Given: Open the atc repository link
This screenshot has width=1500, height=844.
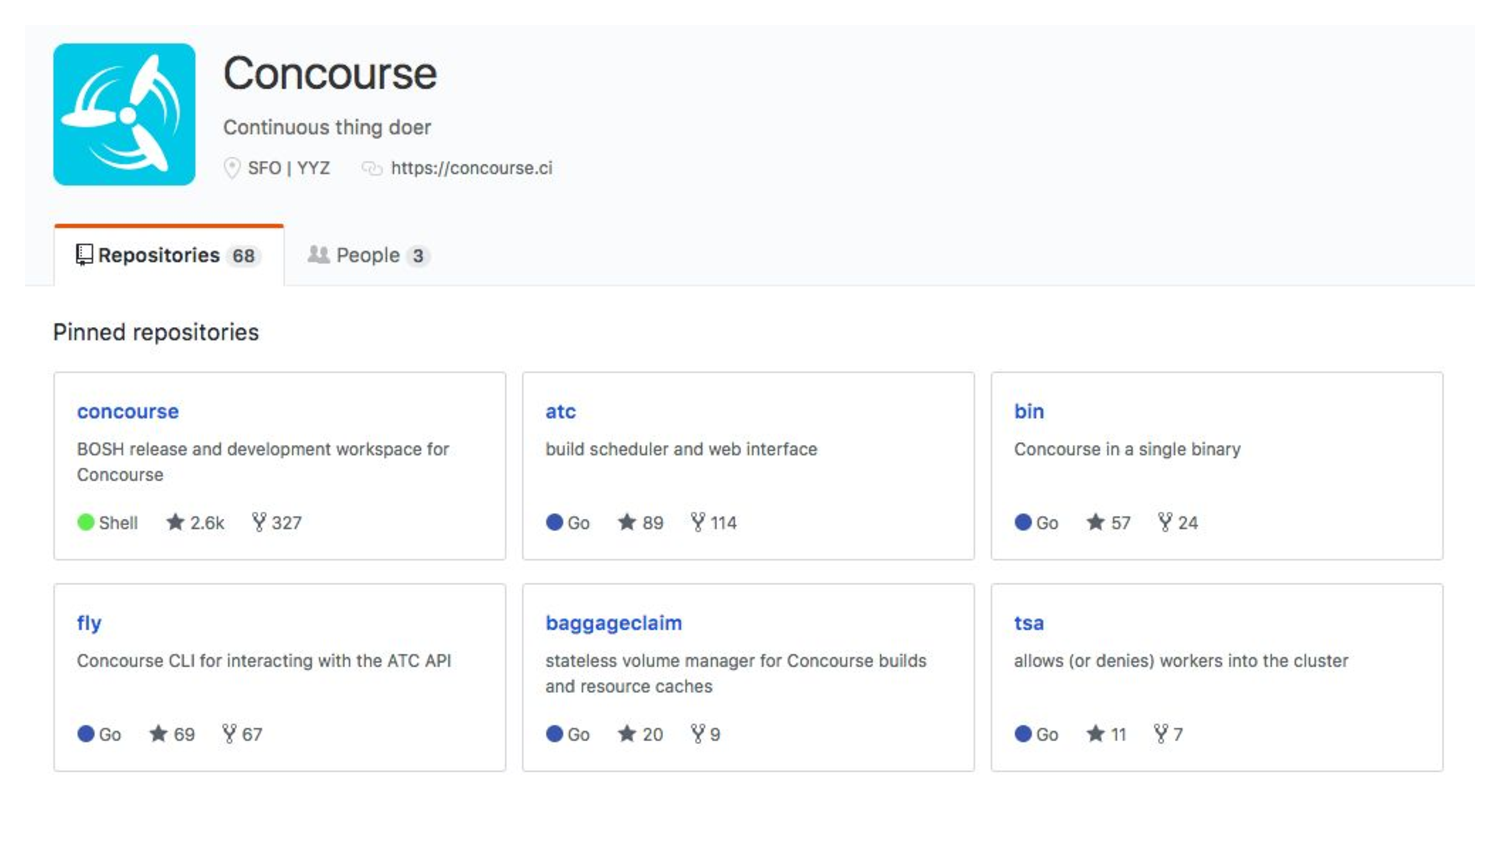Looking at the screenshot, I should click(560, 411).
